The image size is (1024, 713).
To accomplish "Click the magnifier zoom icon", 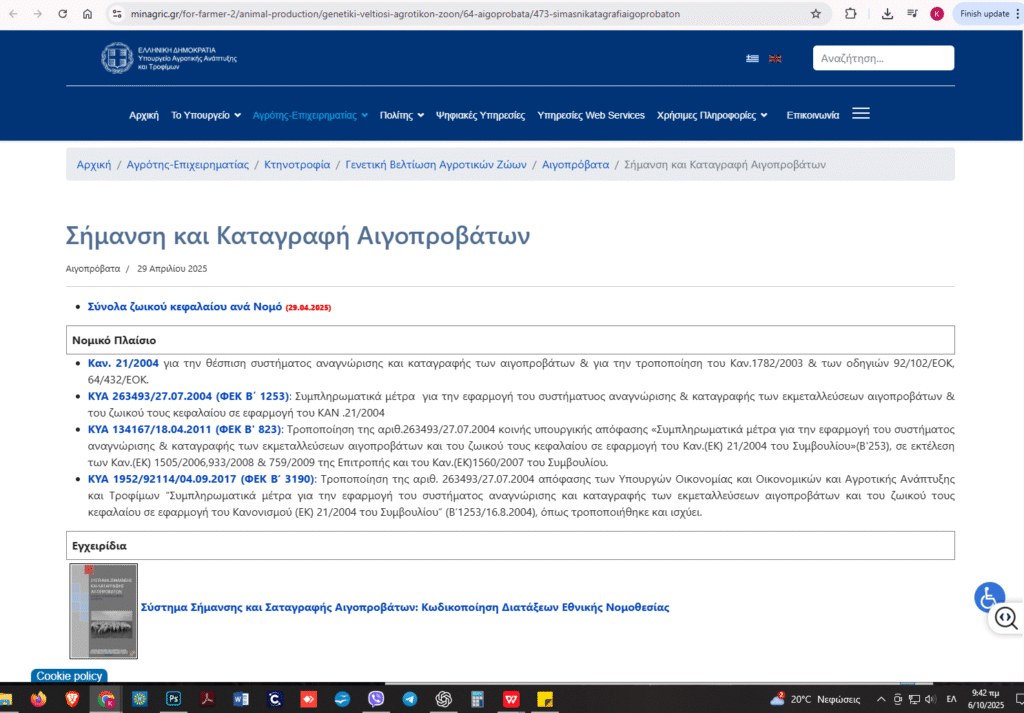I will click(x=1005, y=619).
